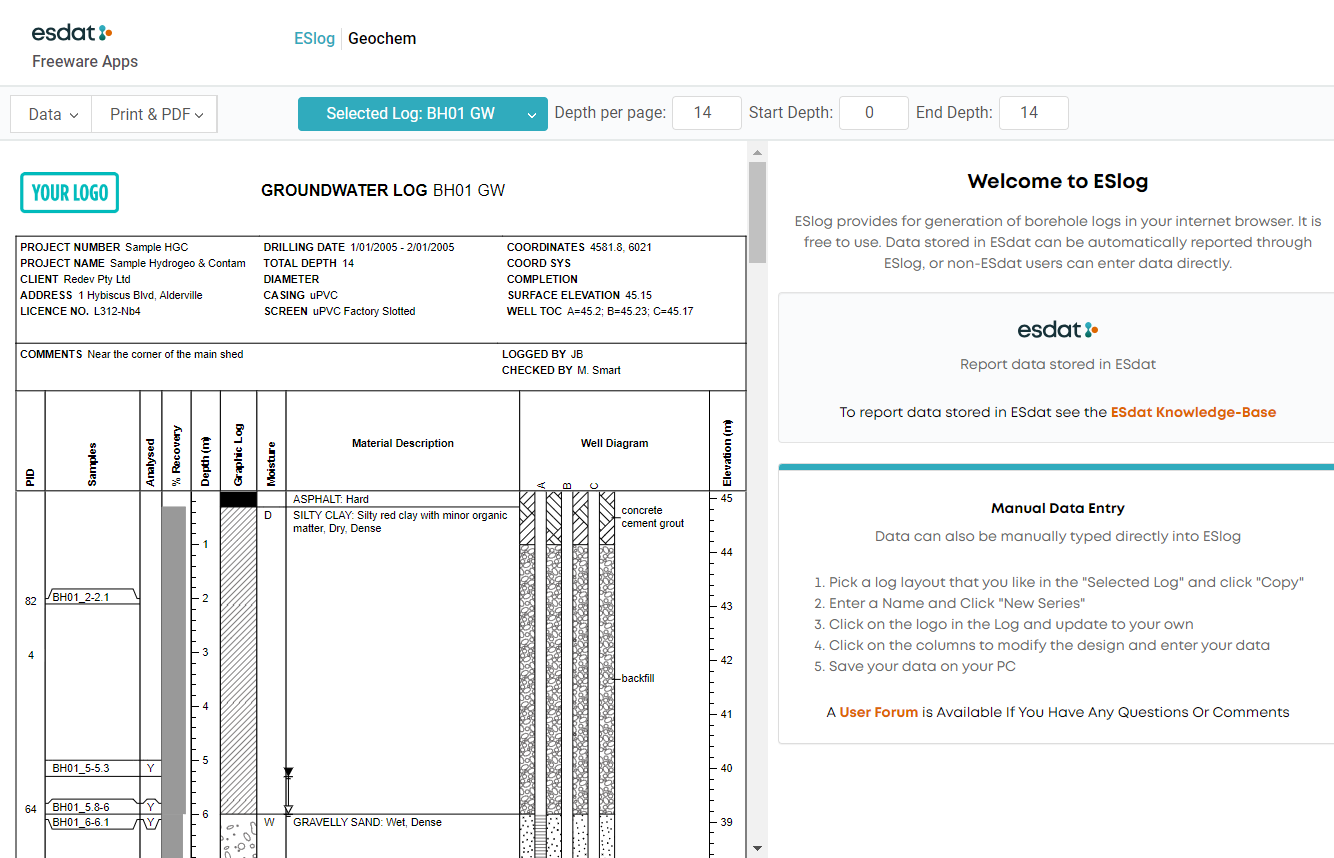Click the Samples column header
This screenshot has height=858, width=1334.
[92, 464]
